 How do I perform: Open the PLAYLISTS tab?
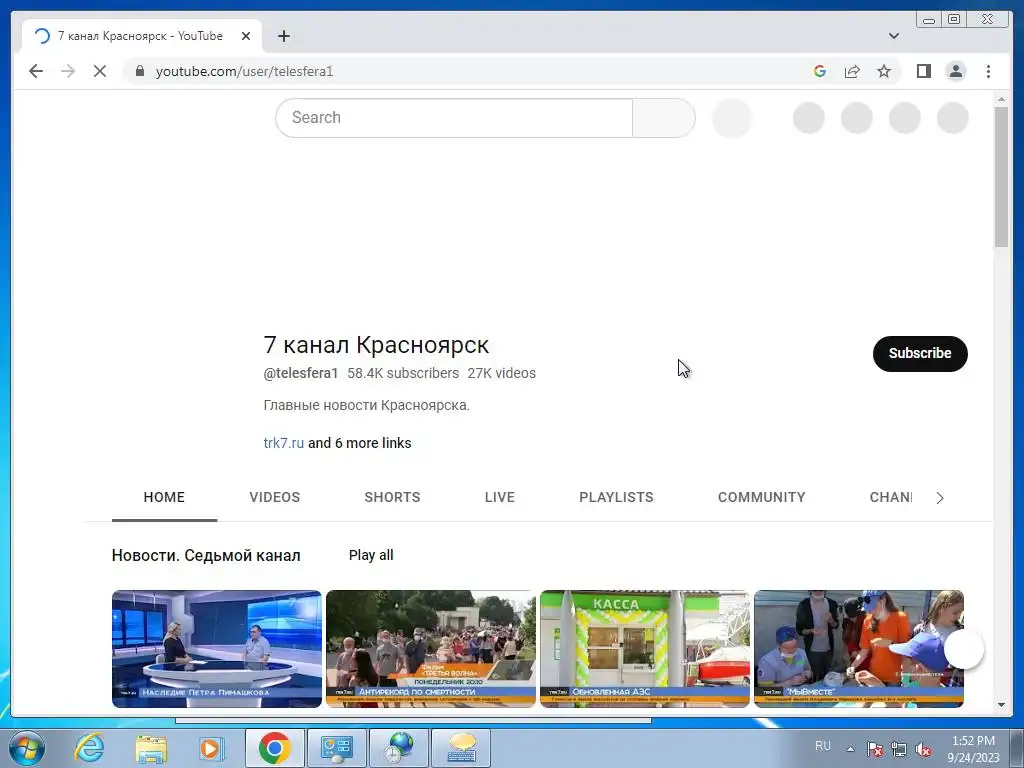616,497
